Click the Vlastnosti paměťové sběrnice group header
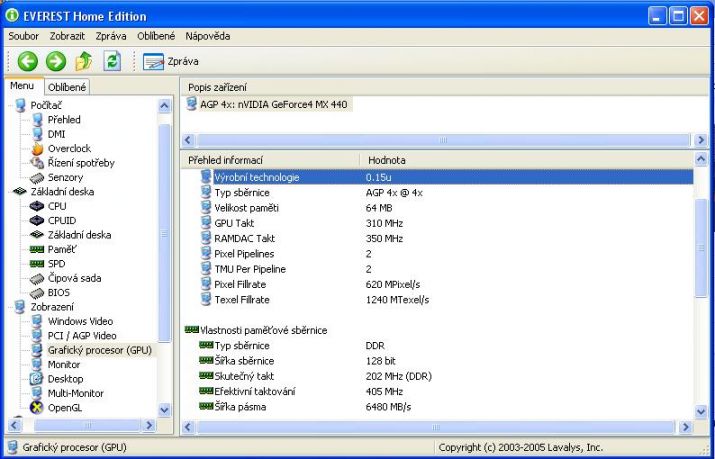 pos(264,330)
